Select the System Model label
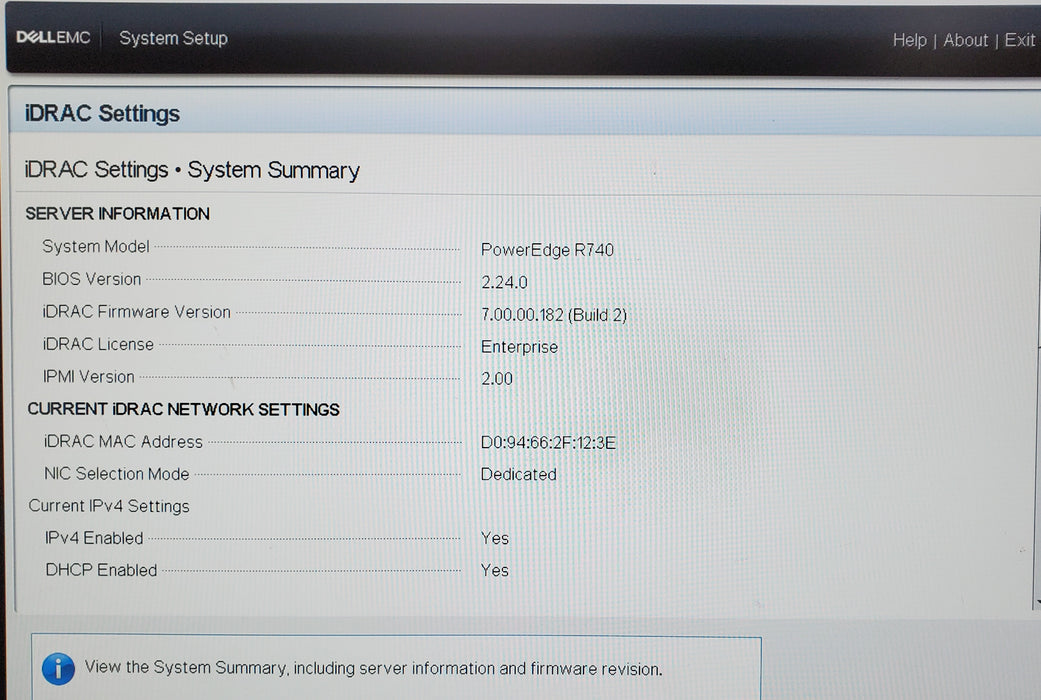 point(96,246)
